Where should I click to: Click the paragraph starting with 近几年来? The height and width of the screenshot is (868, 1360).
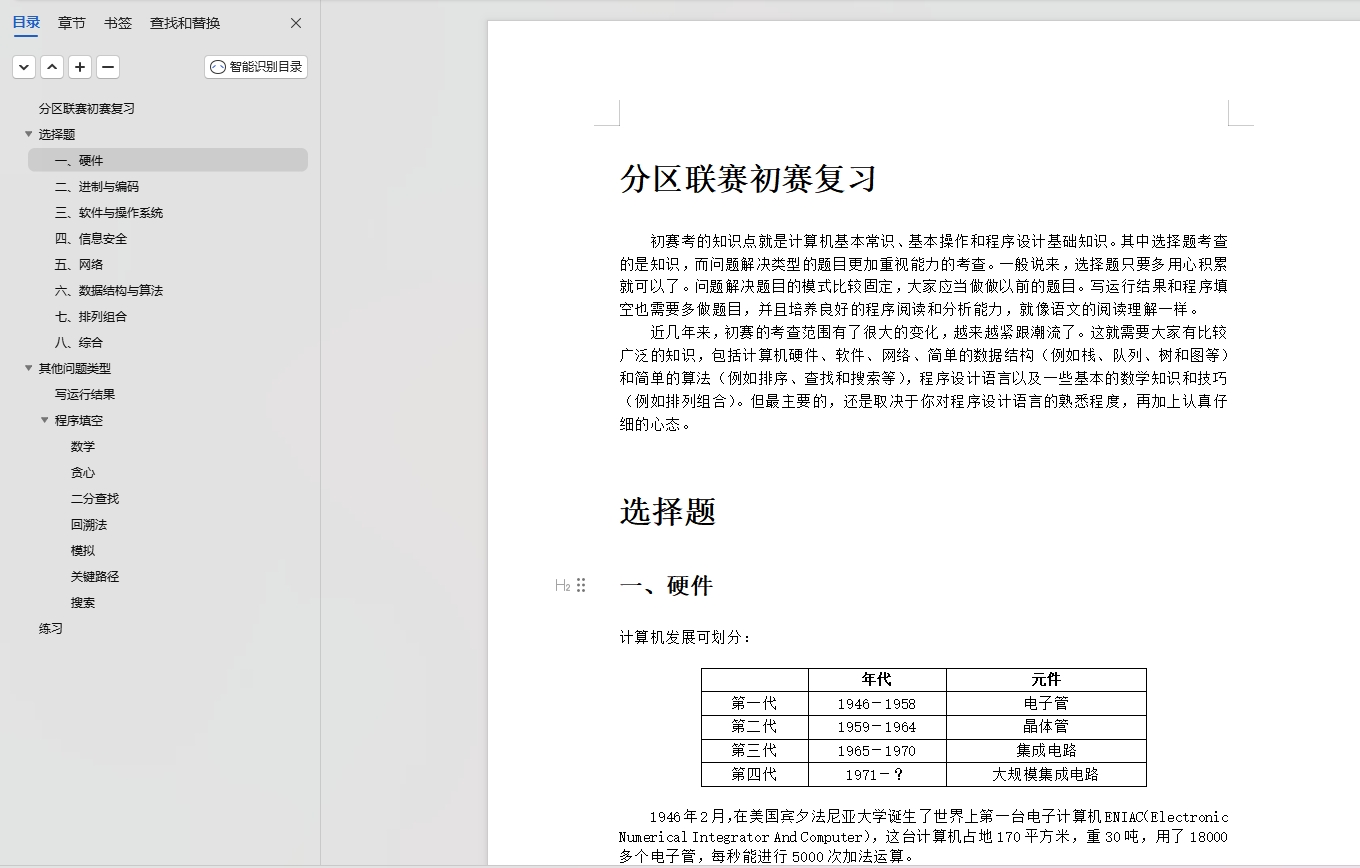(x=924, y=378)
